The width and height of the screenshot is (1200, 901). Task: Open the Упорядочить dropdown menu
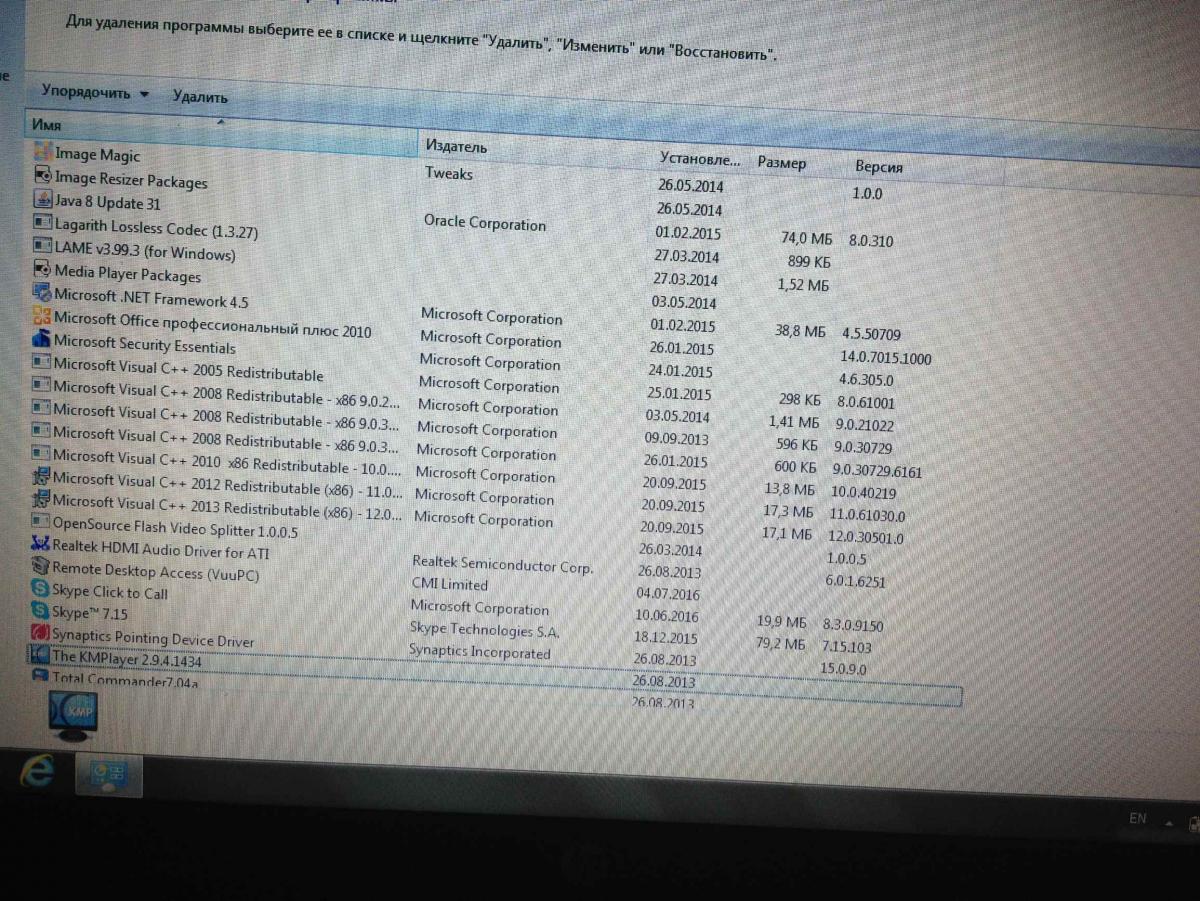click(x=95, y=92)
